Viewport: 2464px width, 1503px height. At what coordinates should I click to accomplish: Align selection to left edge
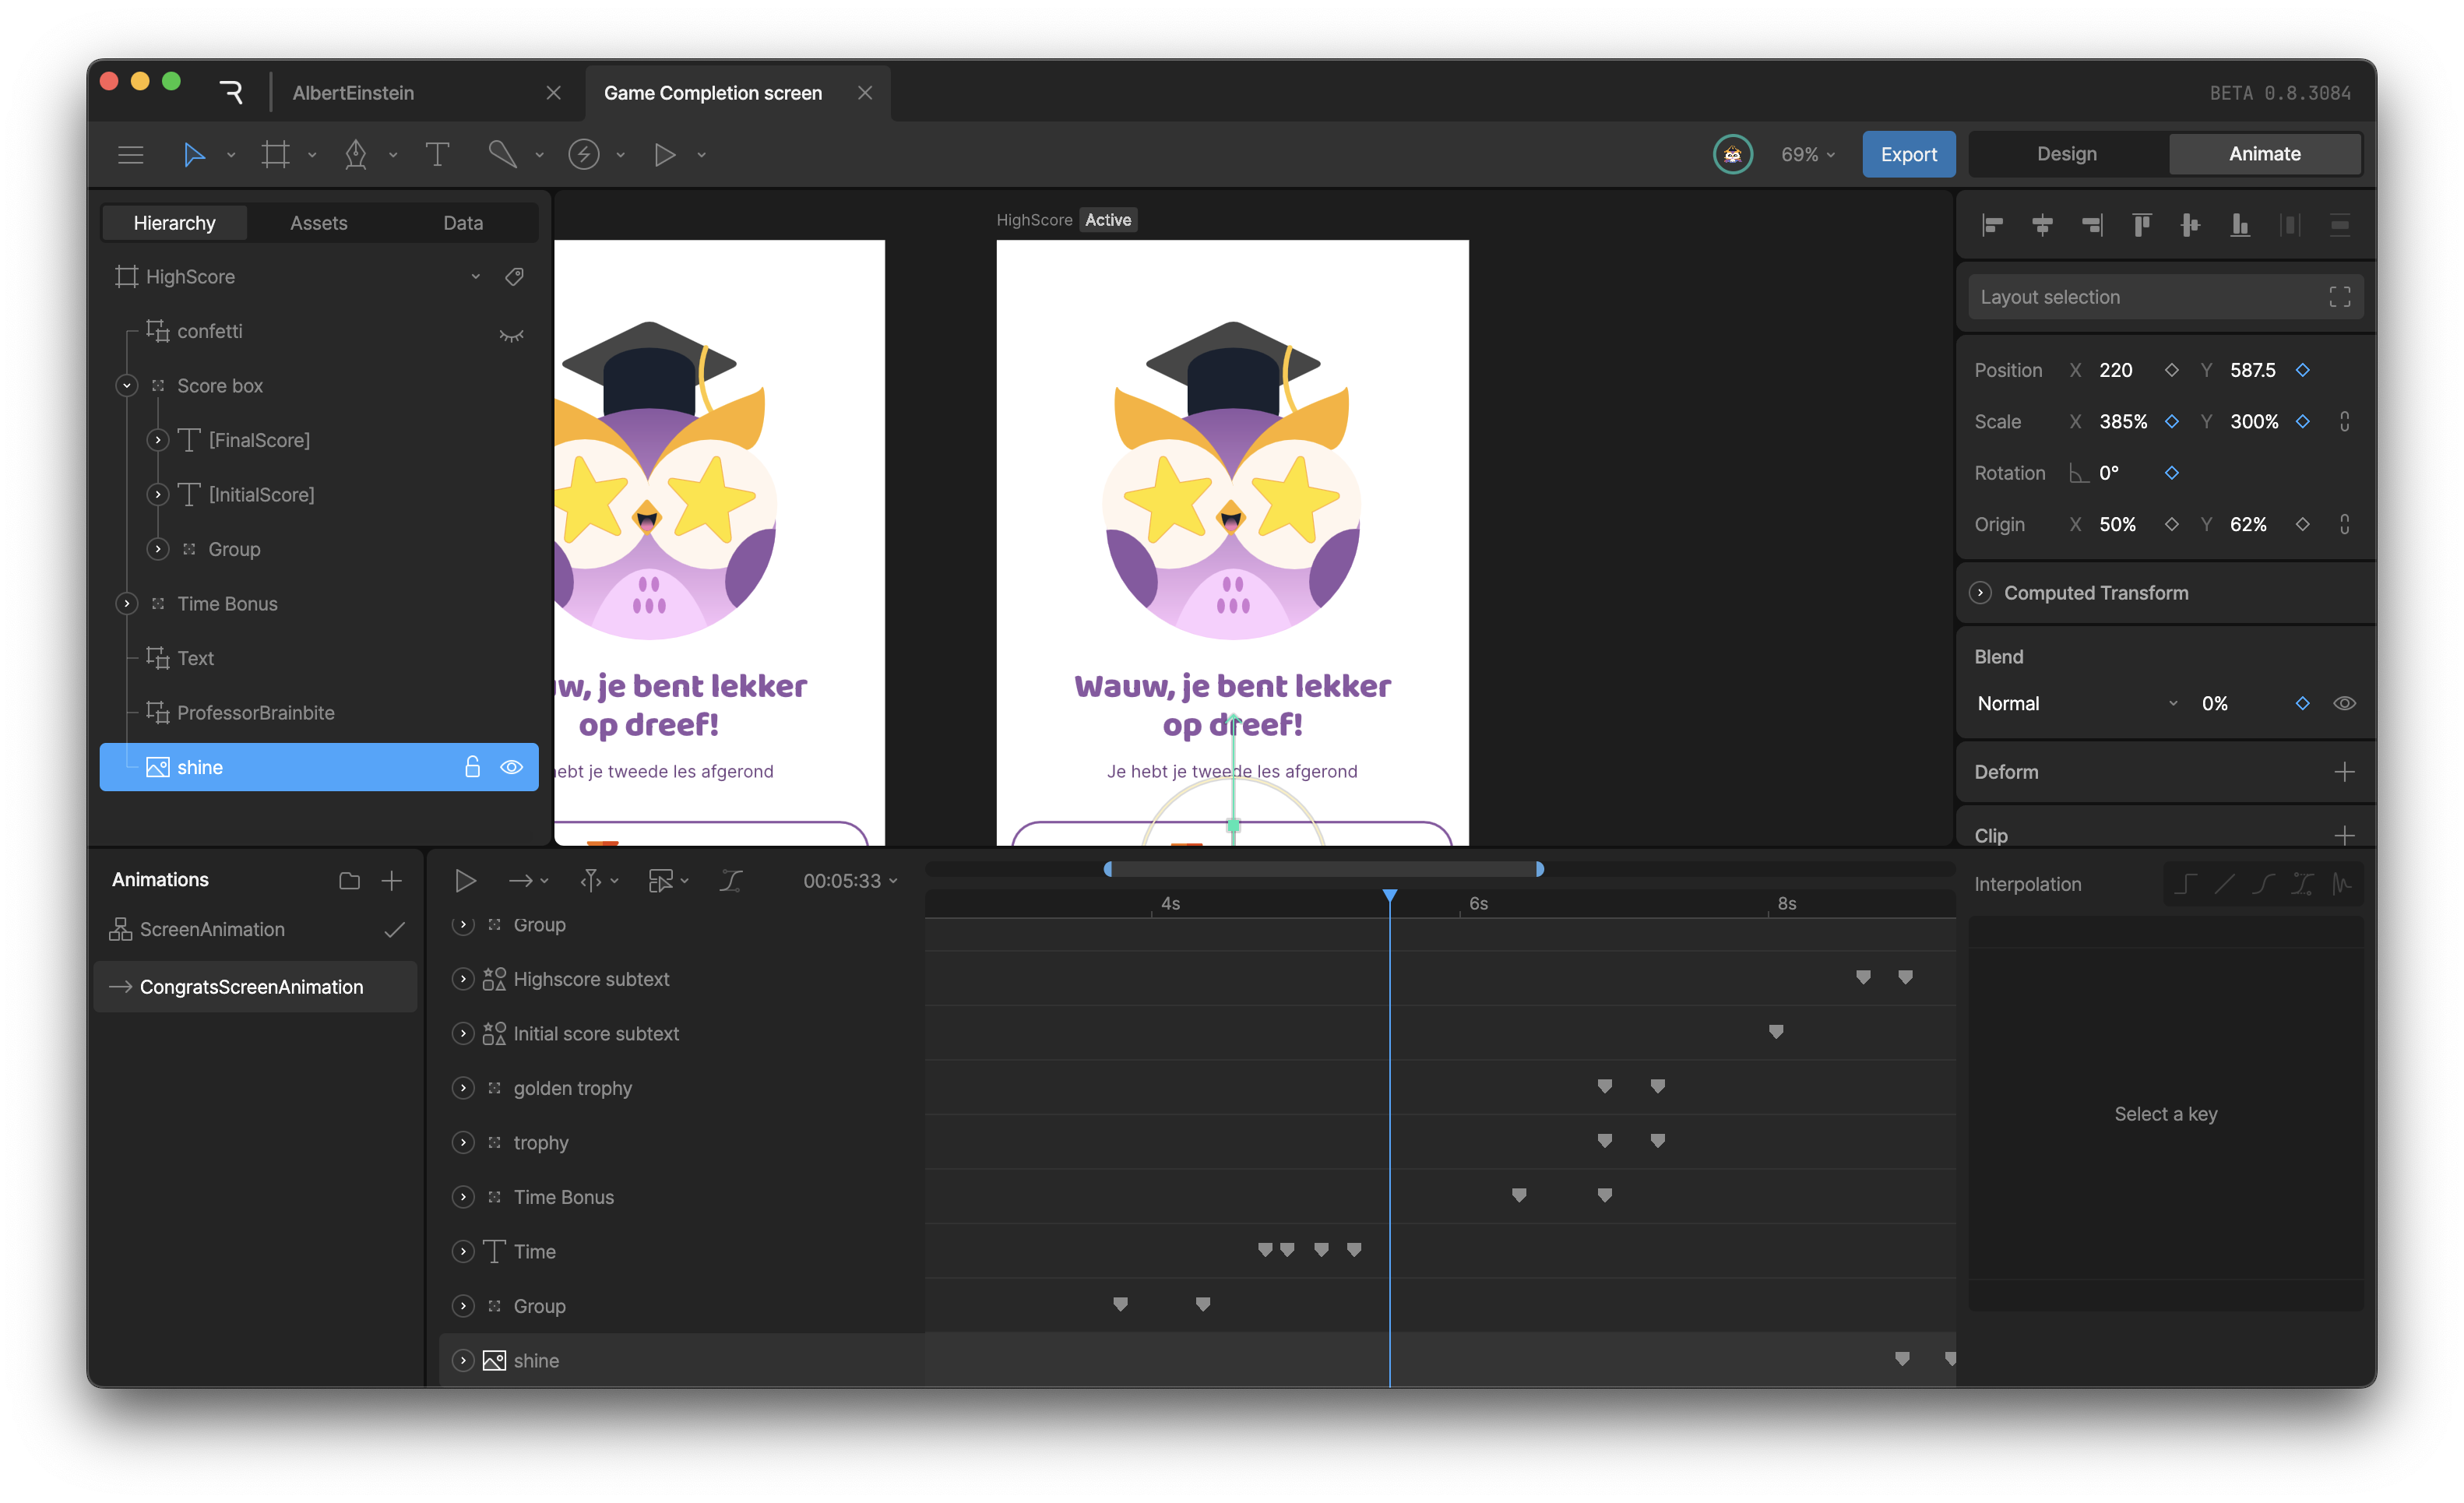click(1992, 225)
